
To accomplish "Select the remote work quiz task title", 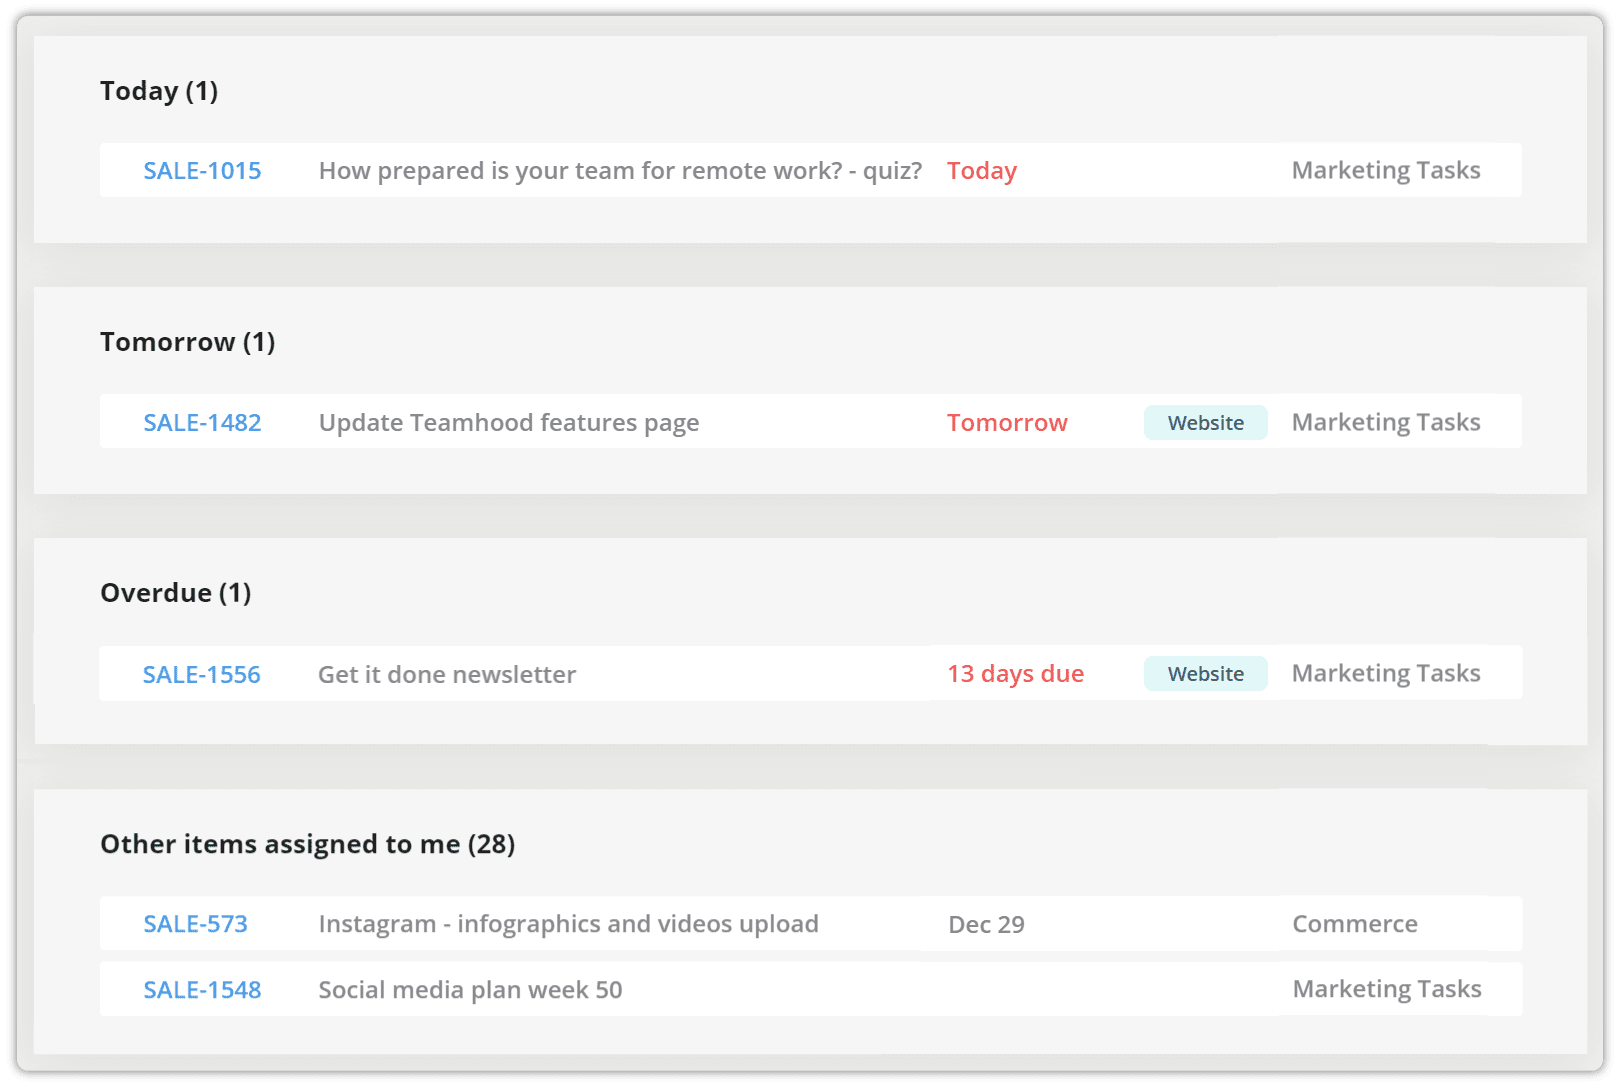I will coord(620,171).
